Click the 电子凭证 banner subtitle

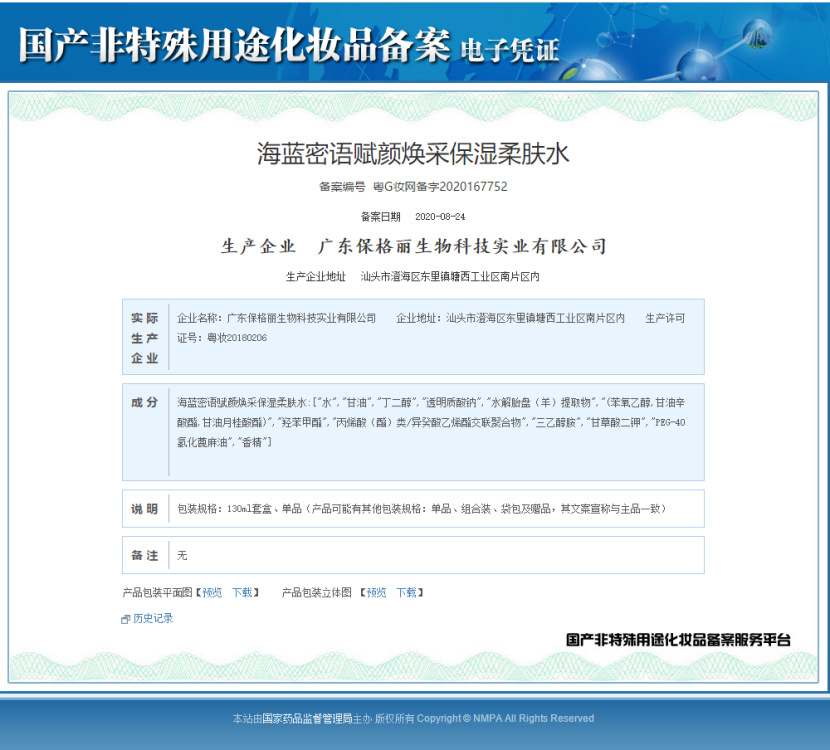pos(510,50)
